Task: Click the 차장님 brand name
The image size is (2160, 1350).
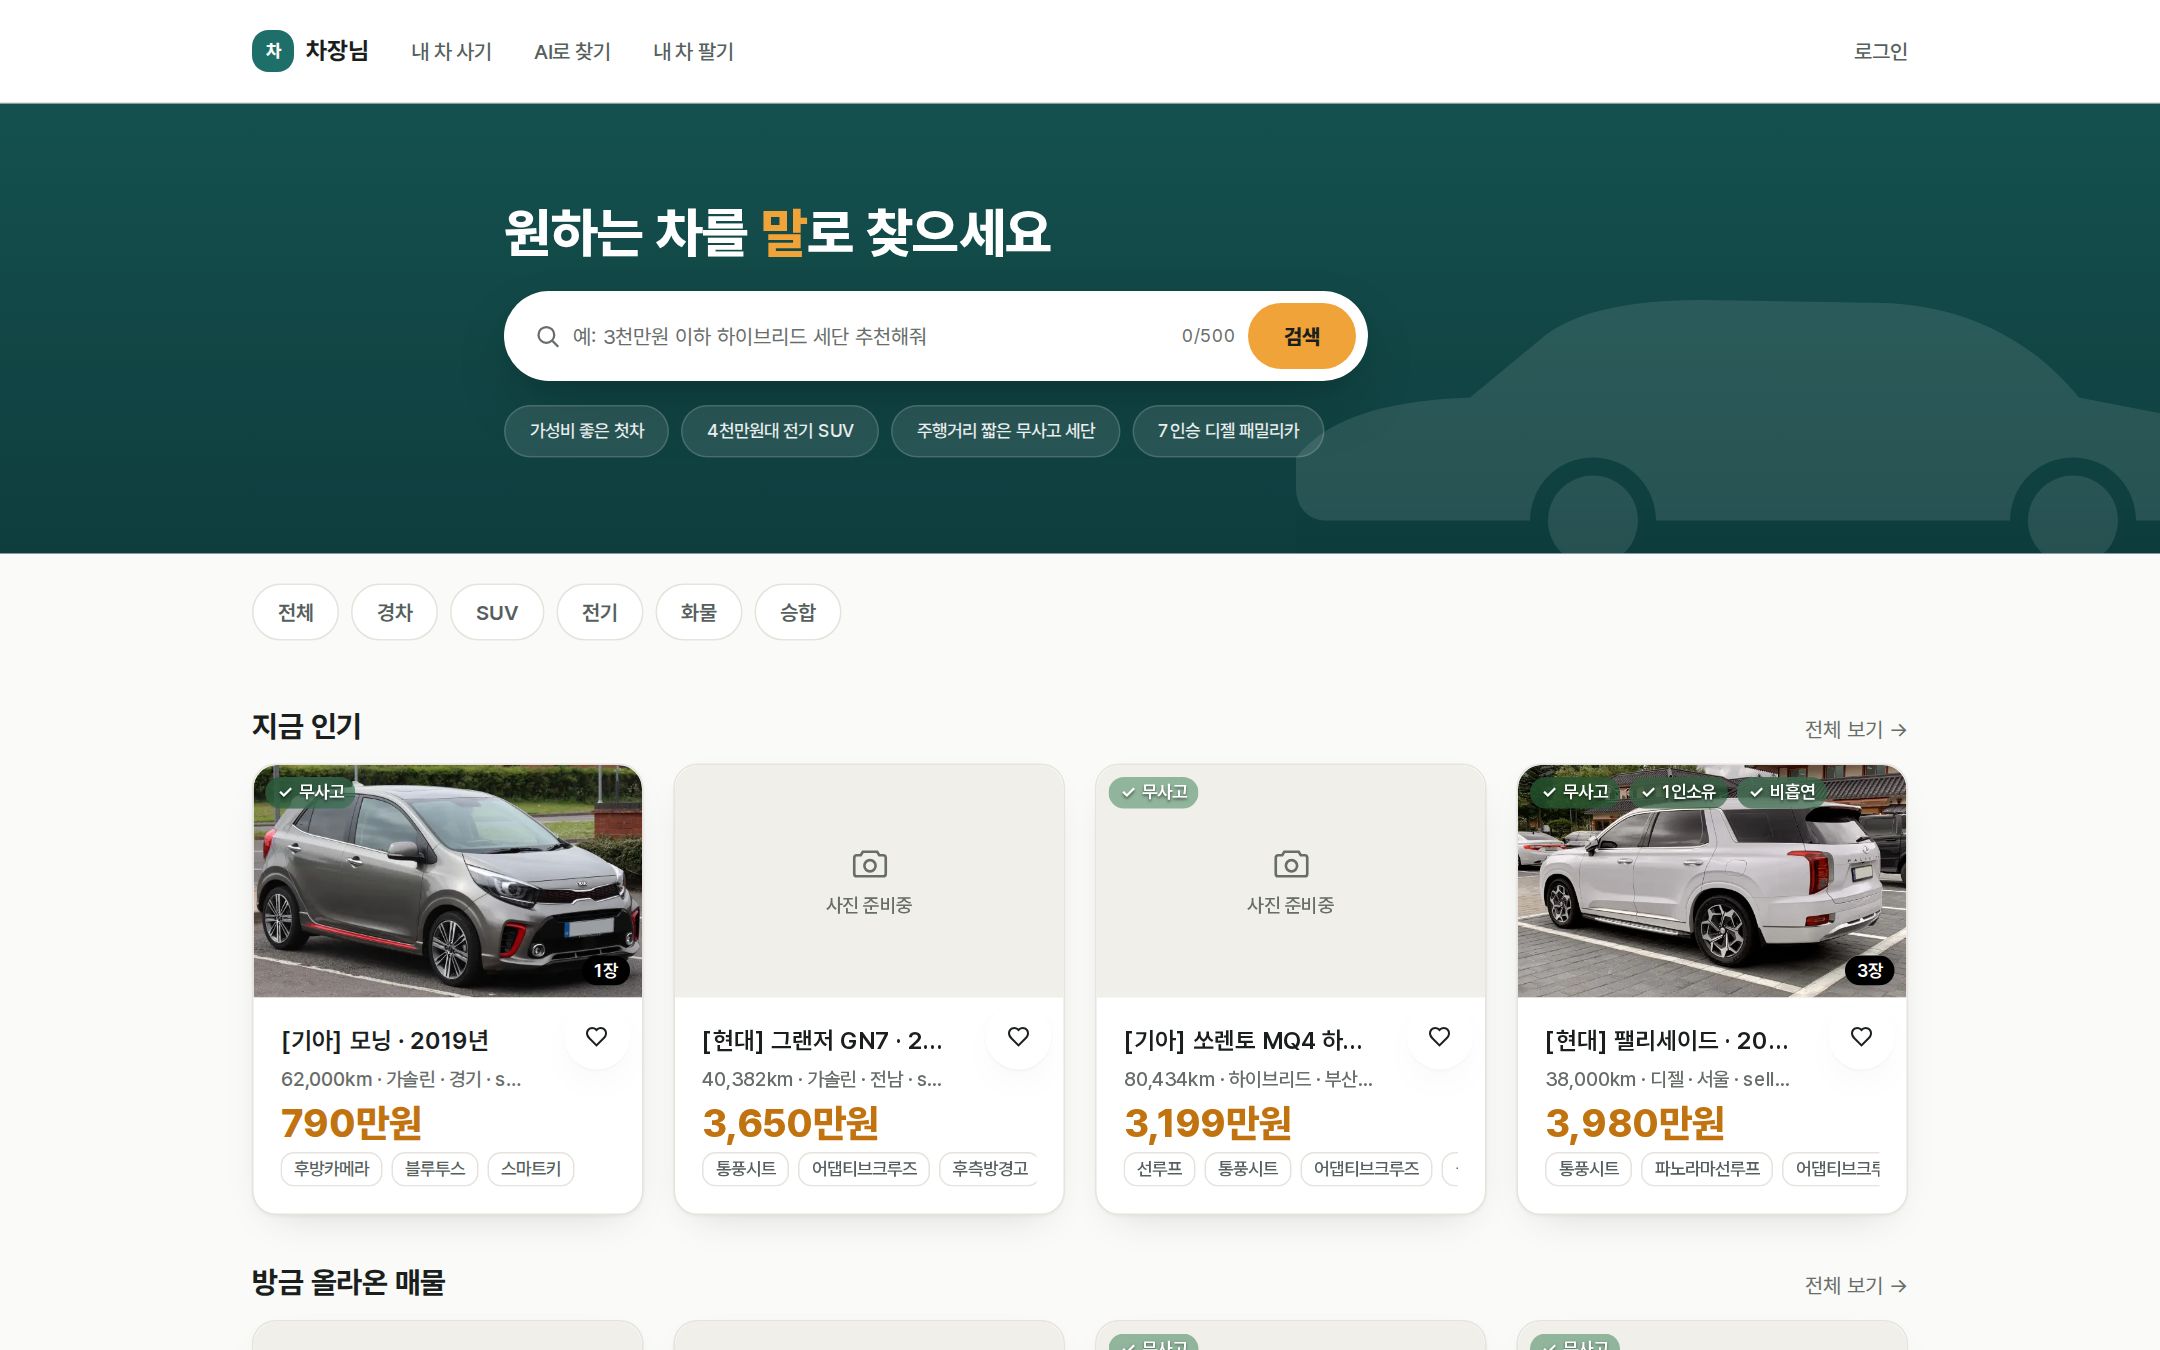Action: coord(337,50)
